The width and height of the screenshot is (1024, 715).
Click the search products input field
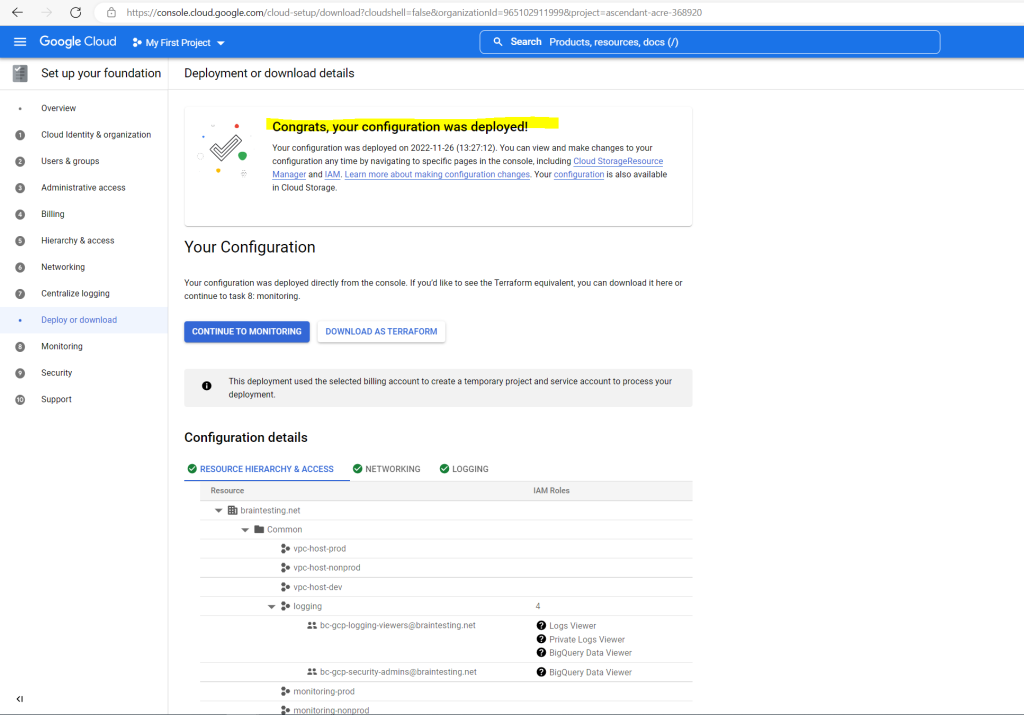click(x=710, y=42)
